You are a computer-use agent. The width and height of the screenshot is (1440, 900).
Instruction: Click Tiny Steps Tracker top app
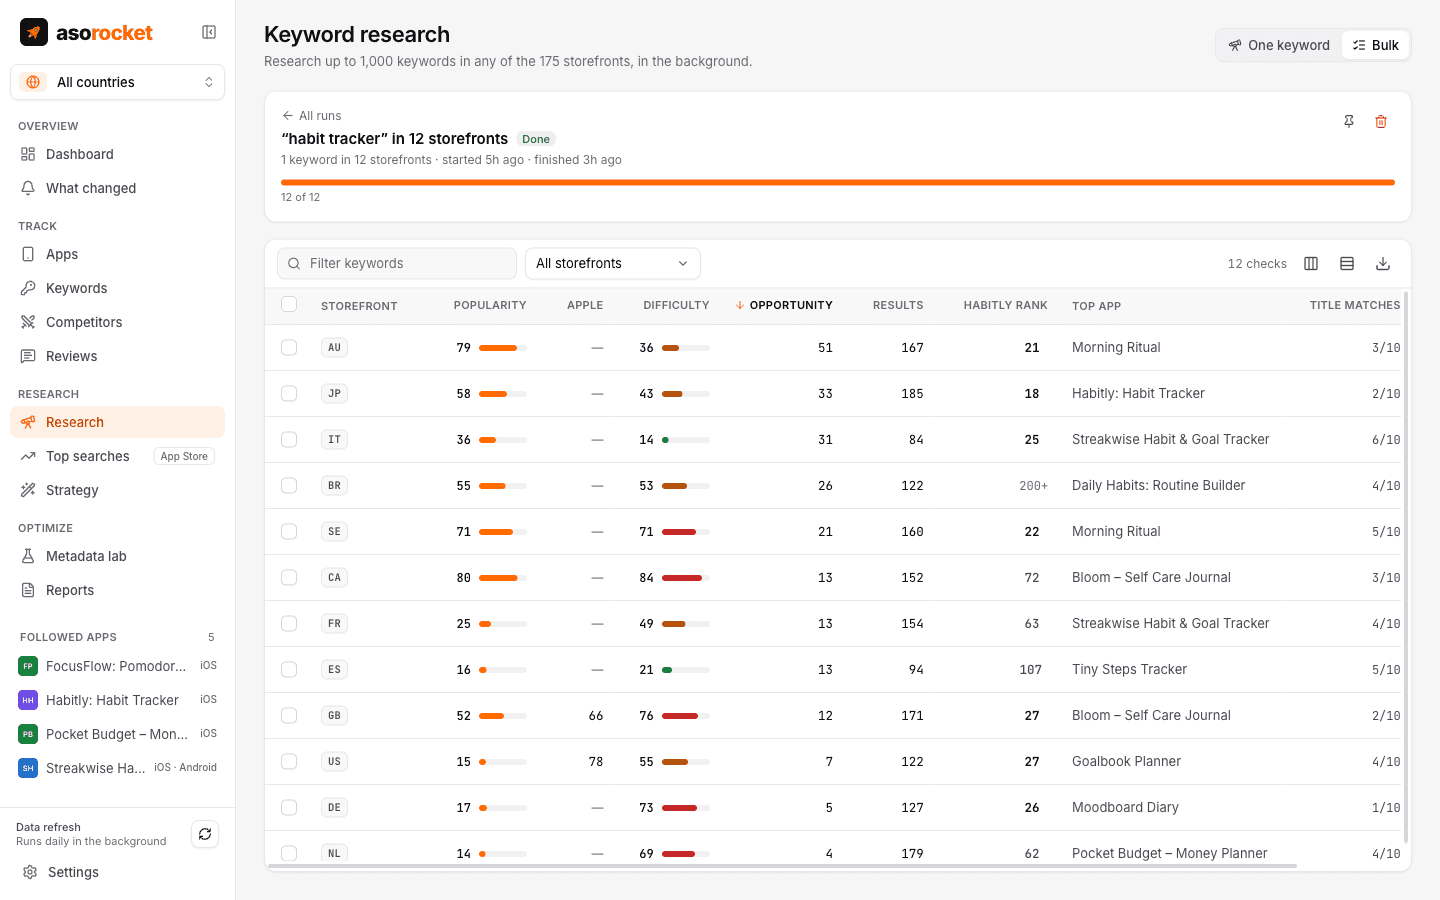(x=1129, y=669)
